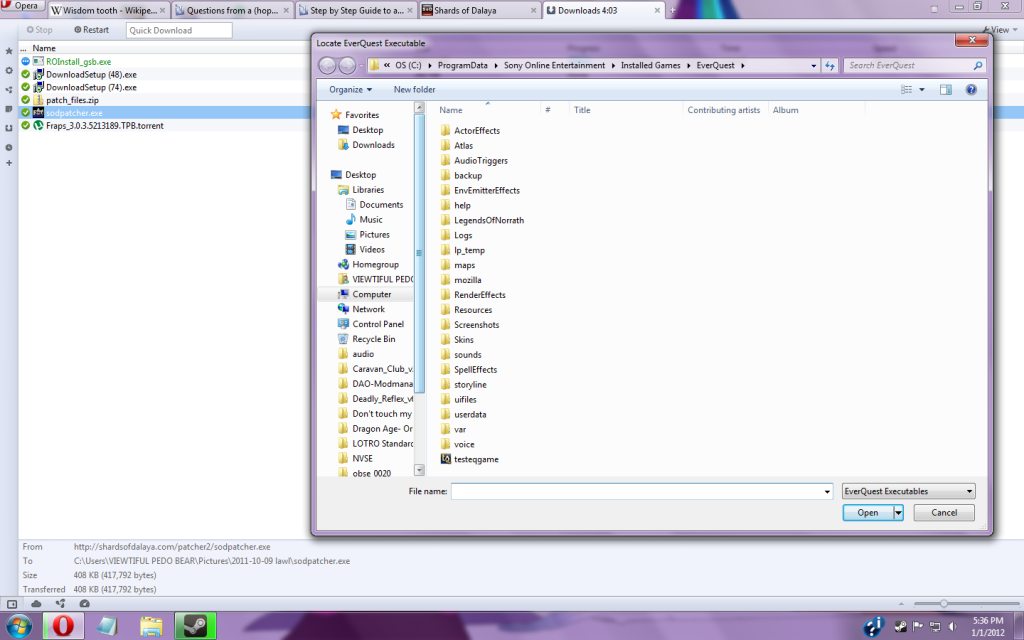This screenshot has height=640, width=1024.
Task: Click the Opera menu button
Action: click(x=22, y=6)
